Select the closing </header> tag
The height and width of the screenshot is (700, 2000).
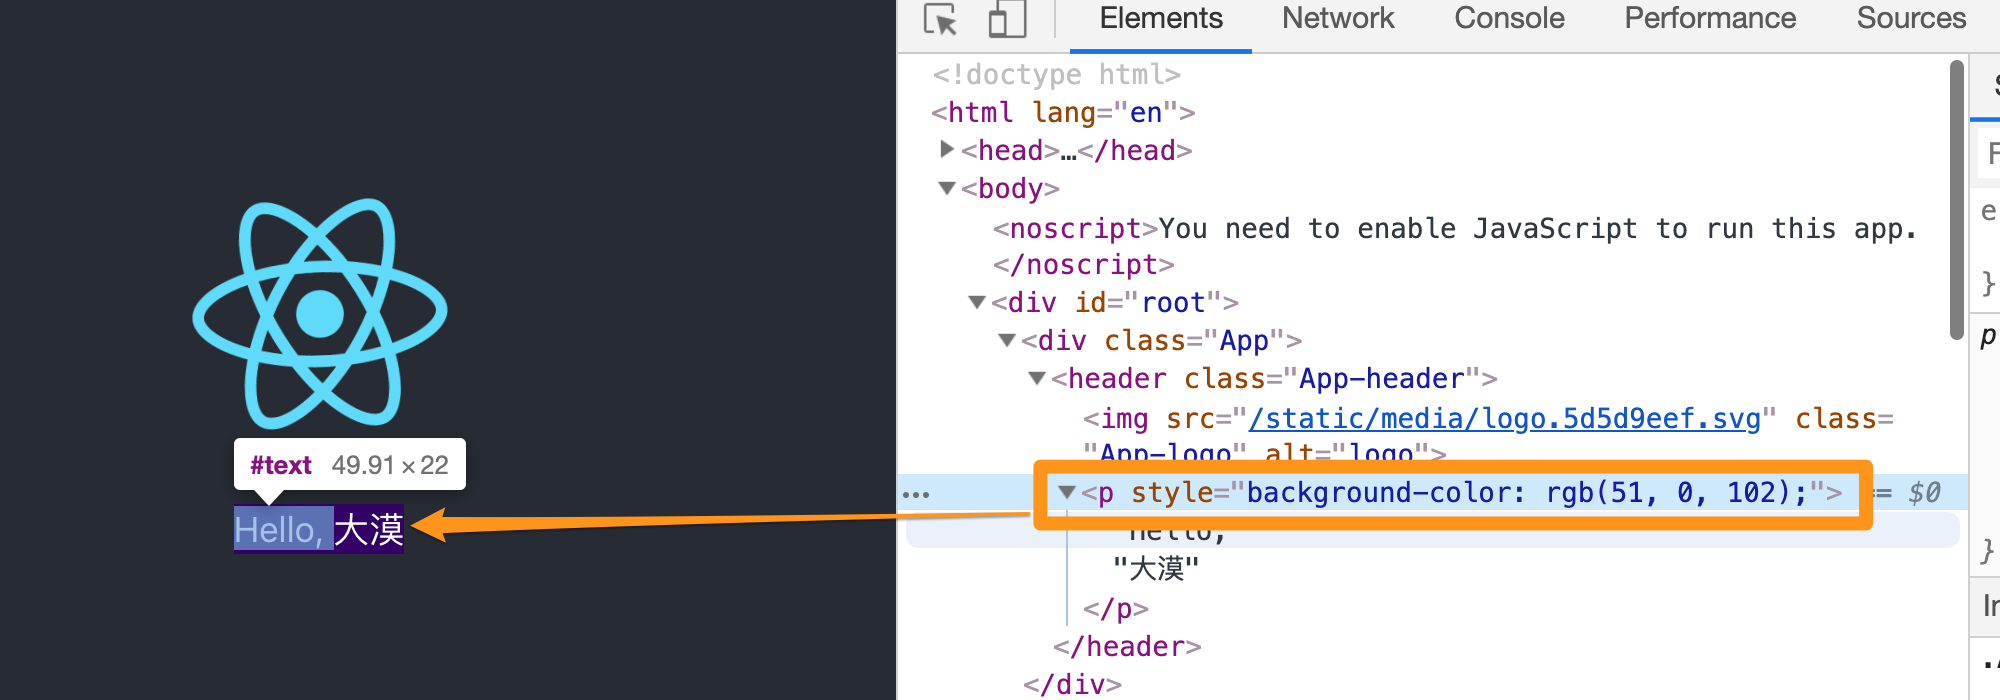pos(1127,646)
